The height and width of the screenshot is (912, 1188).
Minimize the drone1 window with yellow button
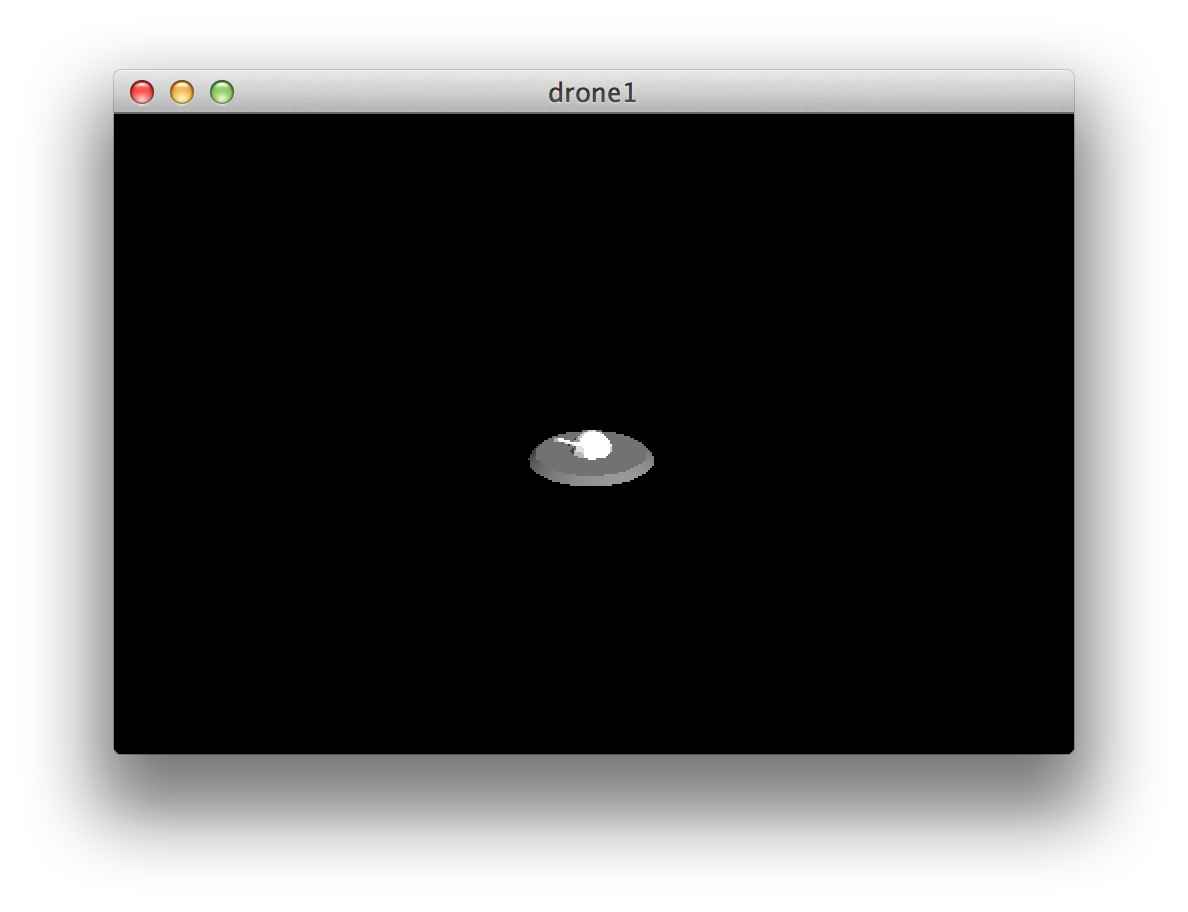pyautogui.click(x=182, y=92)
